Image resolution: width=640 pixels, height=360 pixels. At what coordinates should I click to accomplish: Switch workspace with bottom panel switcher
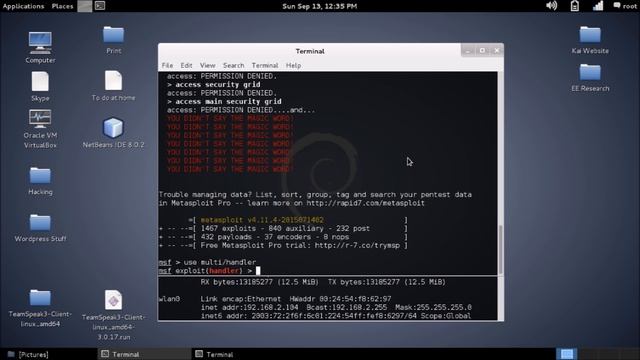[x=567, y=354]
